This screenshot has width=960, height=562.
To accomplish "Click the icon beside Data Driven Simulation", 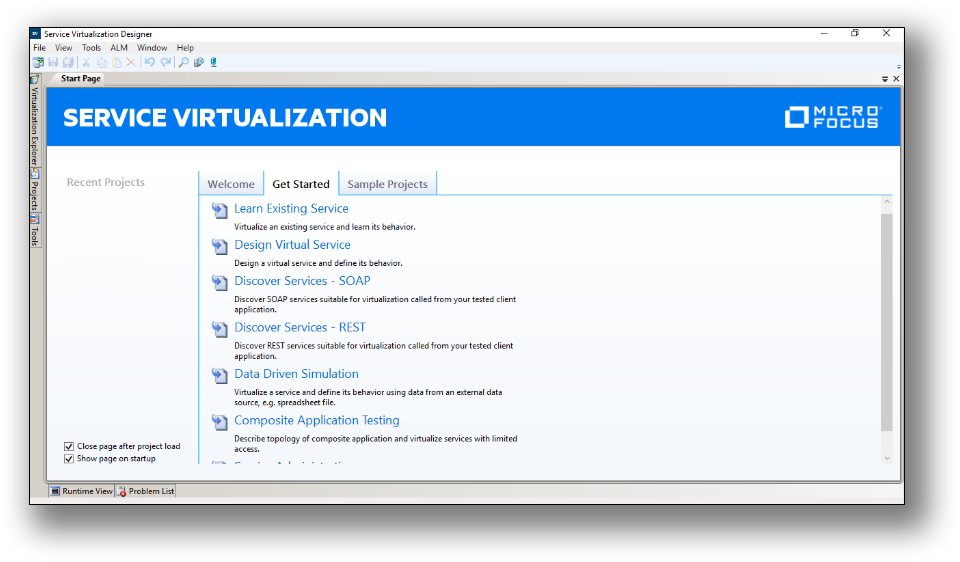I will [x=219, y=376].
